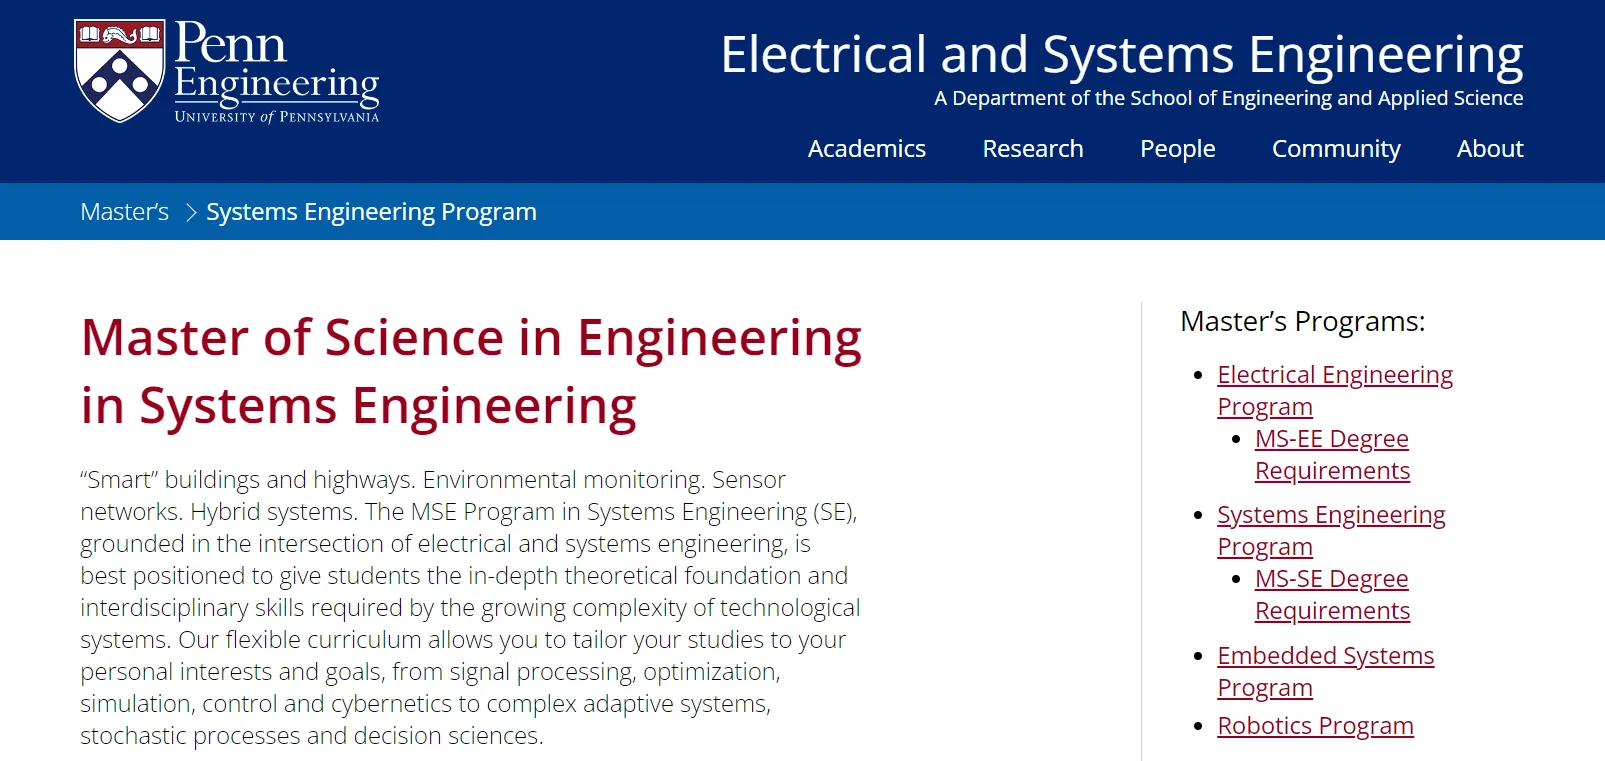The height and width of the screenshot is (761, 1605).
Task: Click the Penn Engineering wordmark text
Action: 276,70
